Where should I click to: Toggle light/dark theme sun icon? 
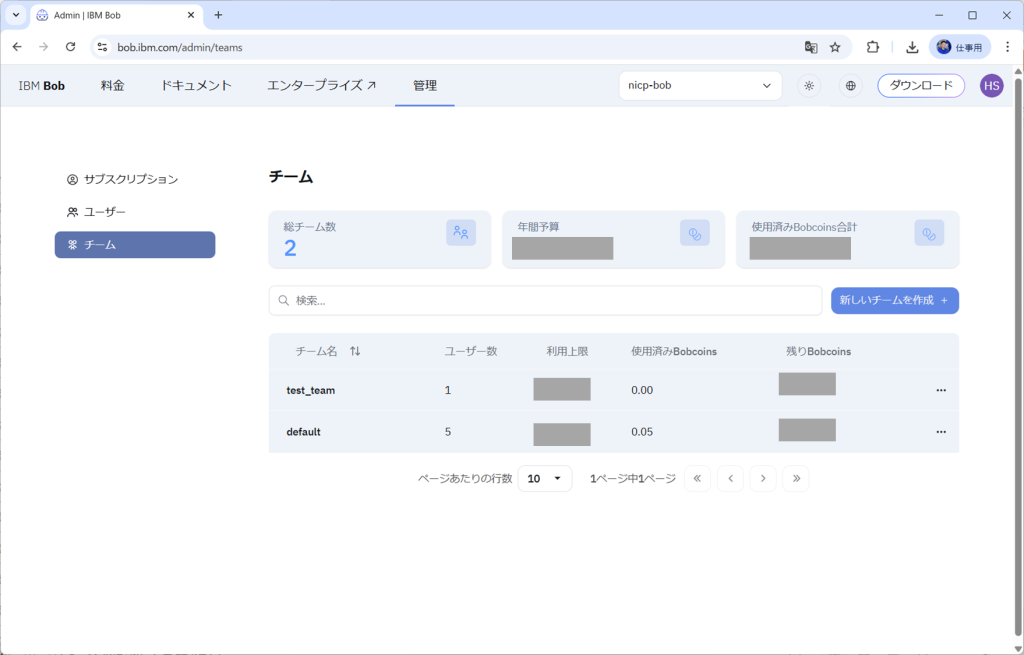tap(809, 86)
